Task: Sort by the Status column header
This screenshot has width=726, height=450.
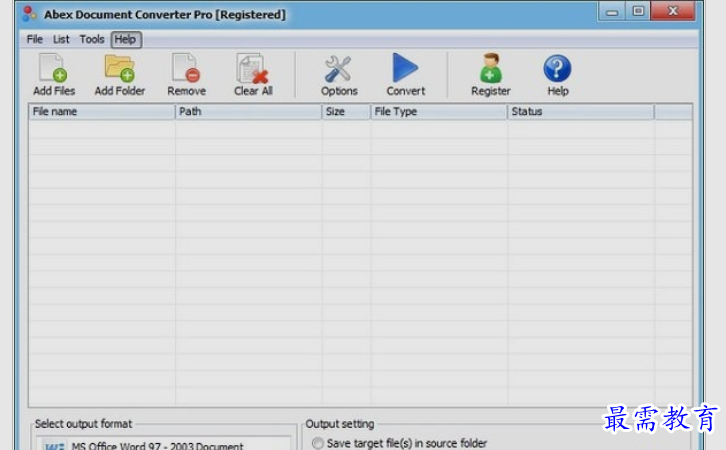Action: [x=581, y=112]
